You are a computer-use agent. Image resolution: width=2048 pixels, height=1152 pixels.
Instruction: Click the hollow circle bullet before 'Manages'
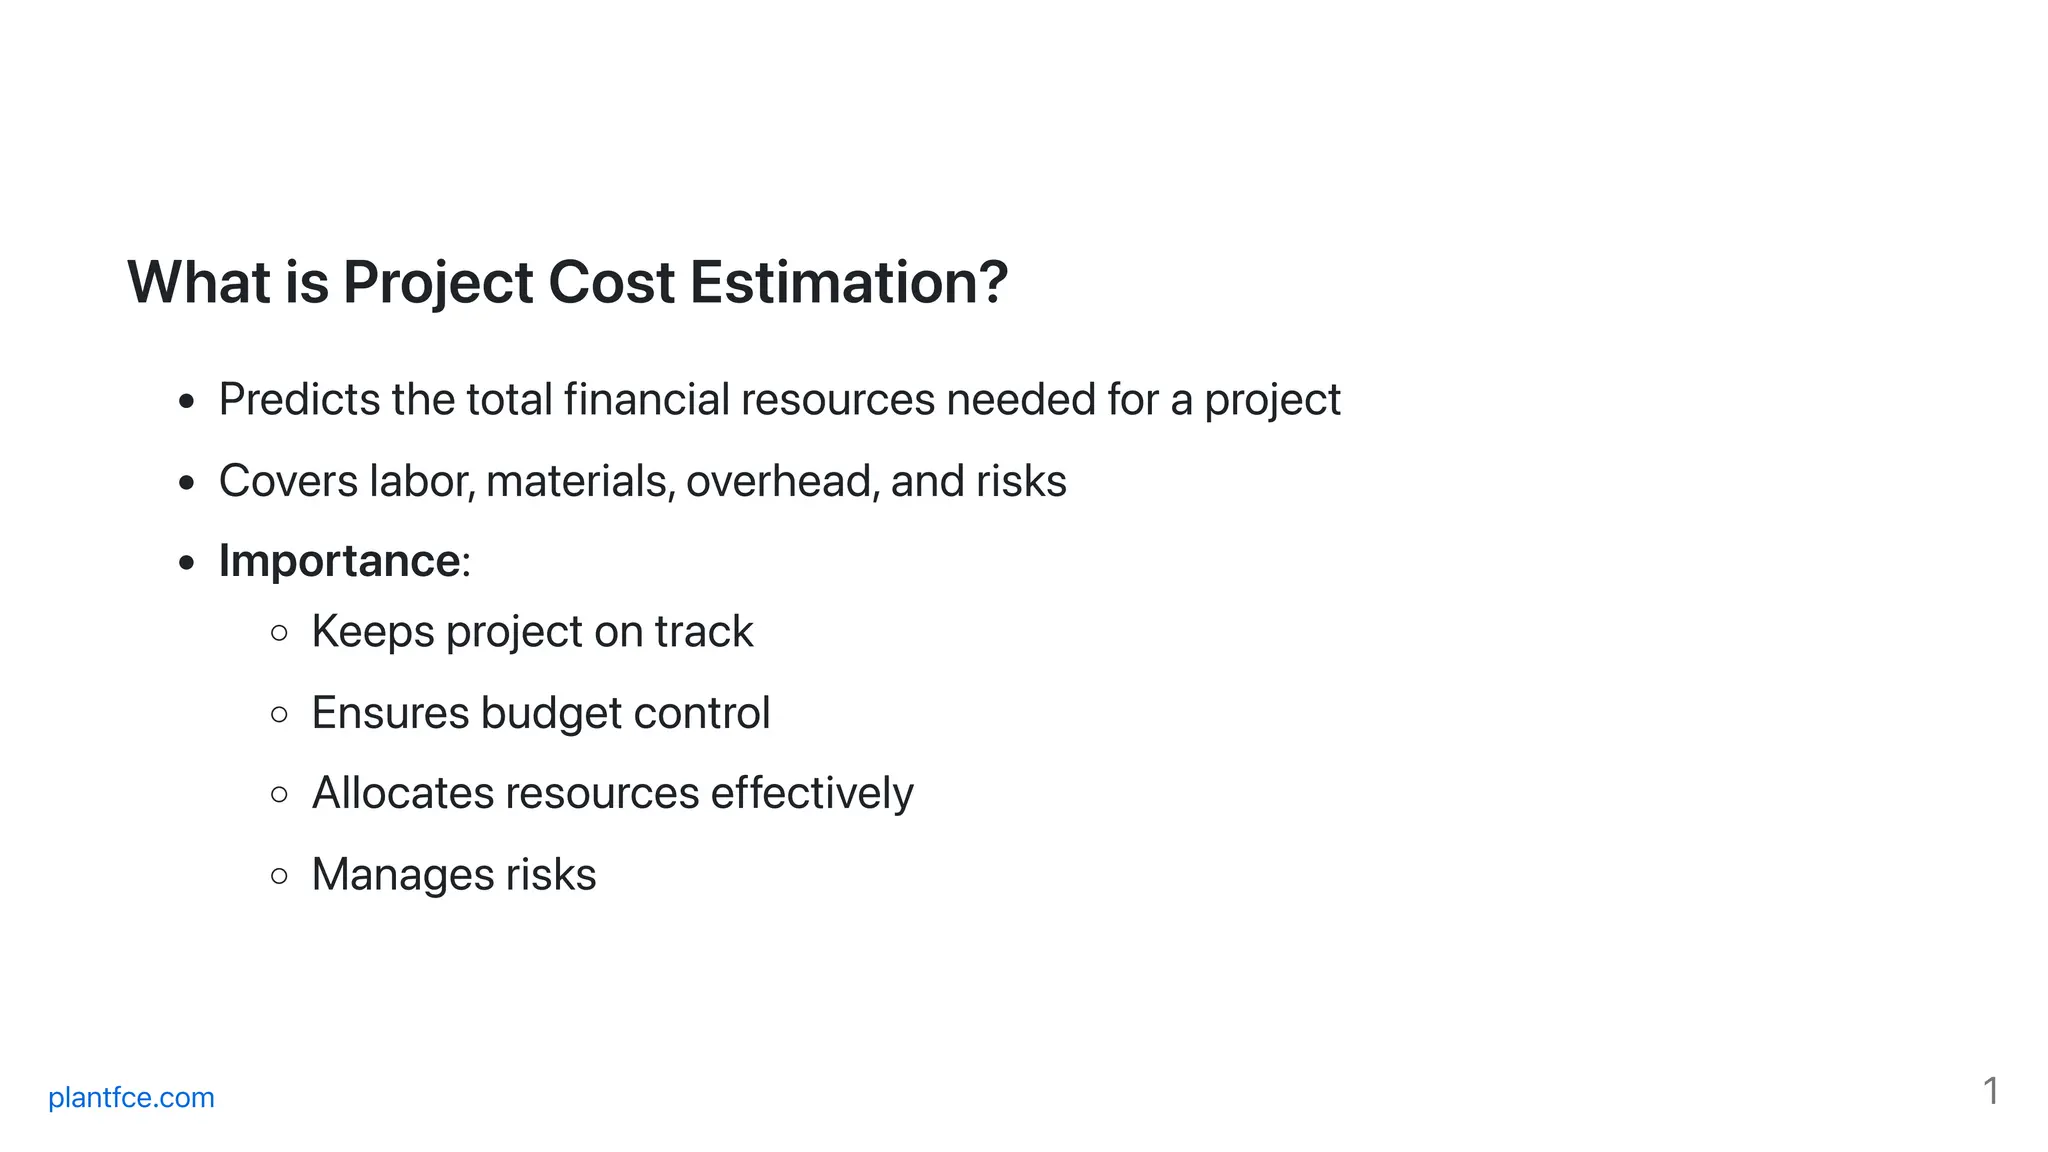280,876
